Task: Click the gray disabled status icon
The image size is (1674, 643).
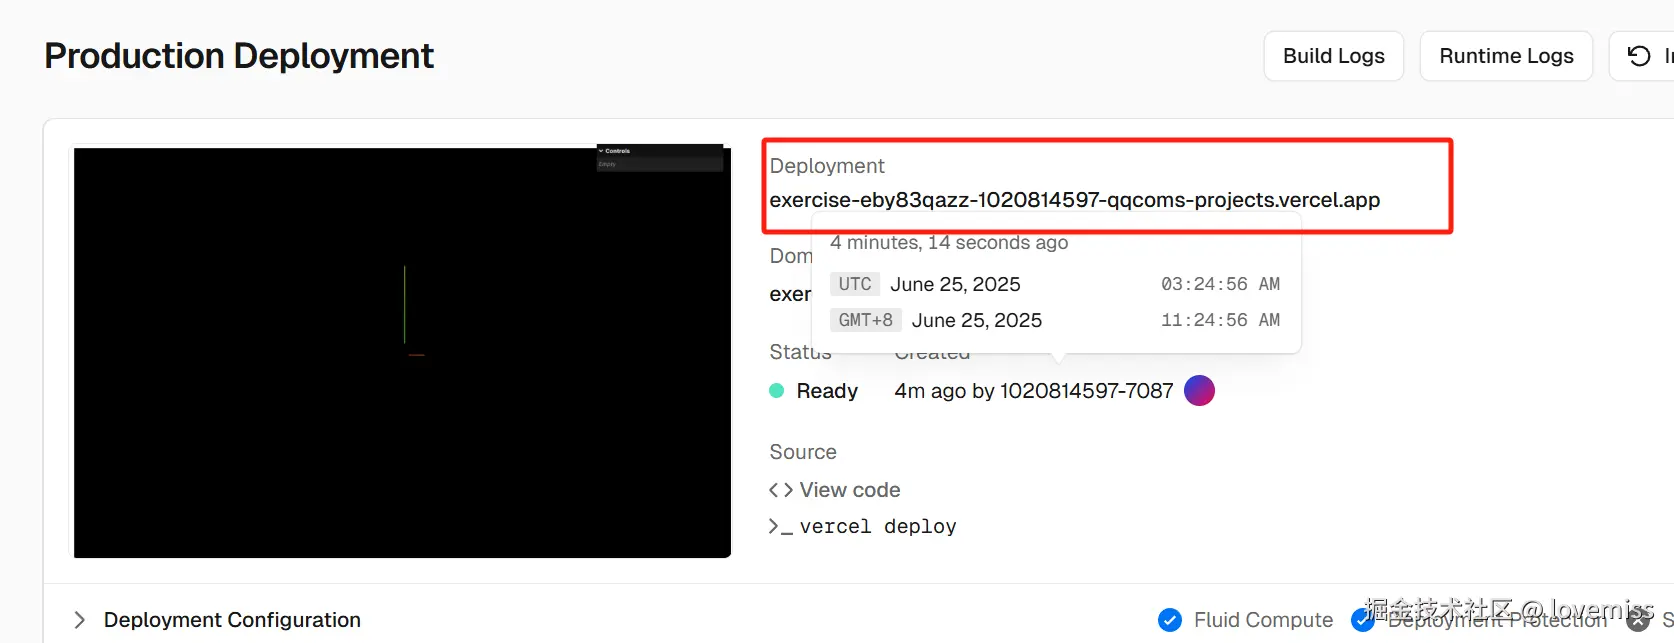Action: pos(1638,620)
